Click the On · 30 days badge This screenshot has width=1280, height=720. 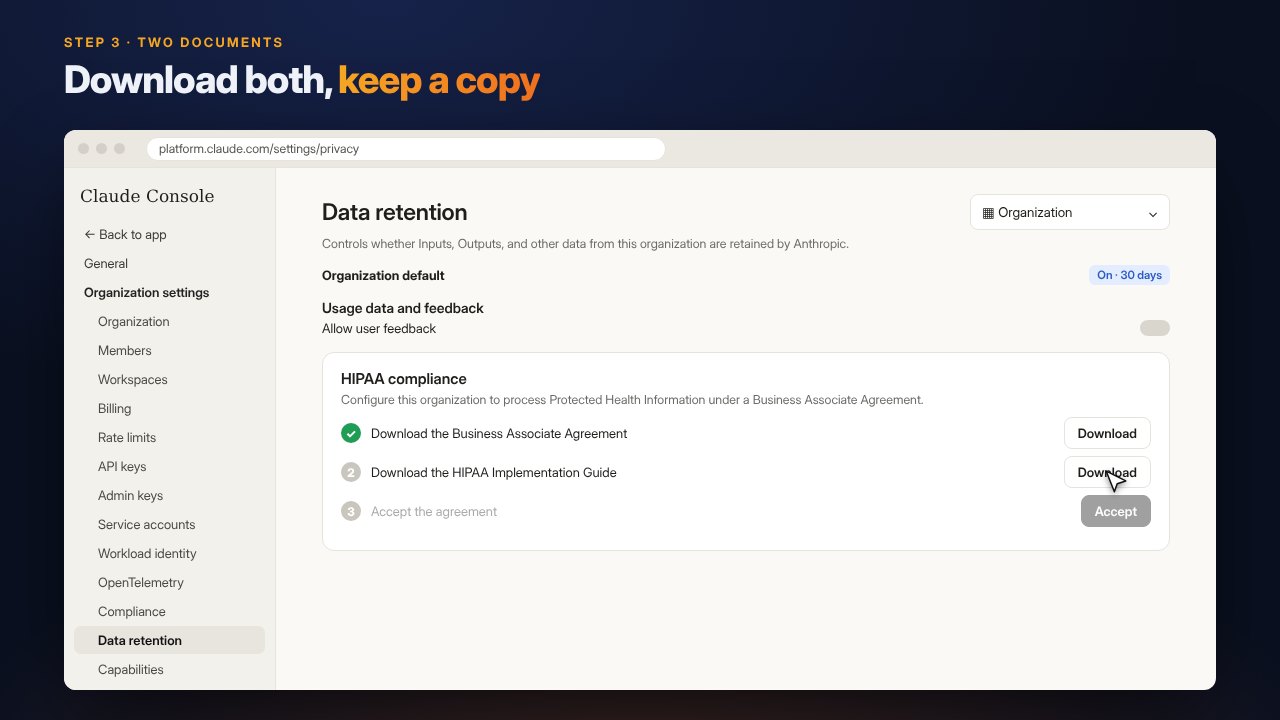pyautogui.click(x=1129, y=275)
